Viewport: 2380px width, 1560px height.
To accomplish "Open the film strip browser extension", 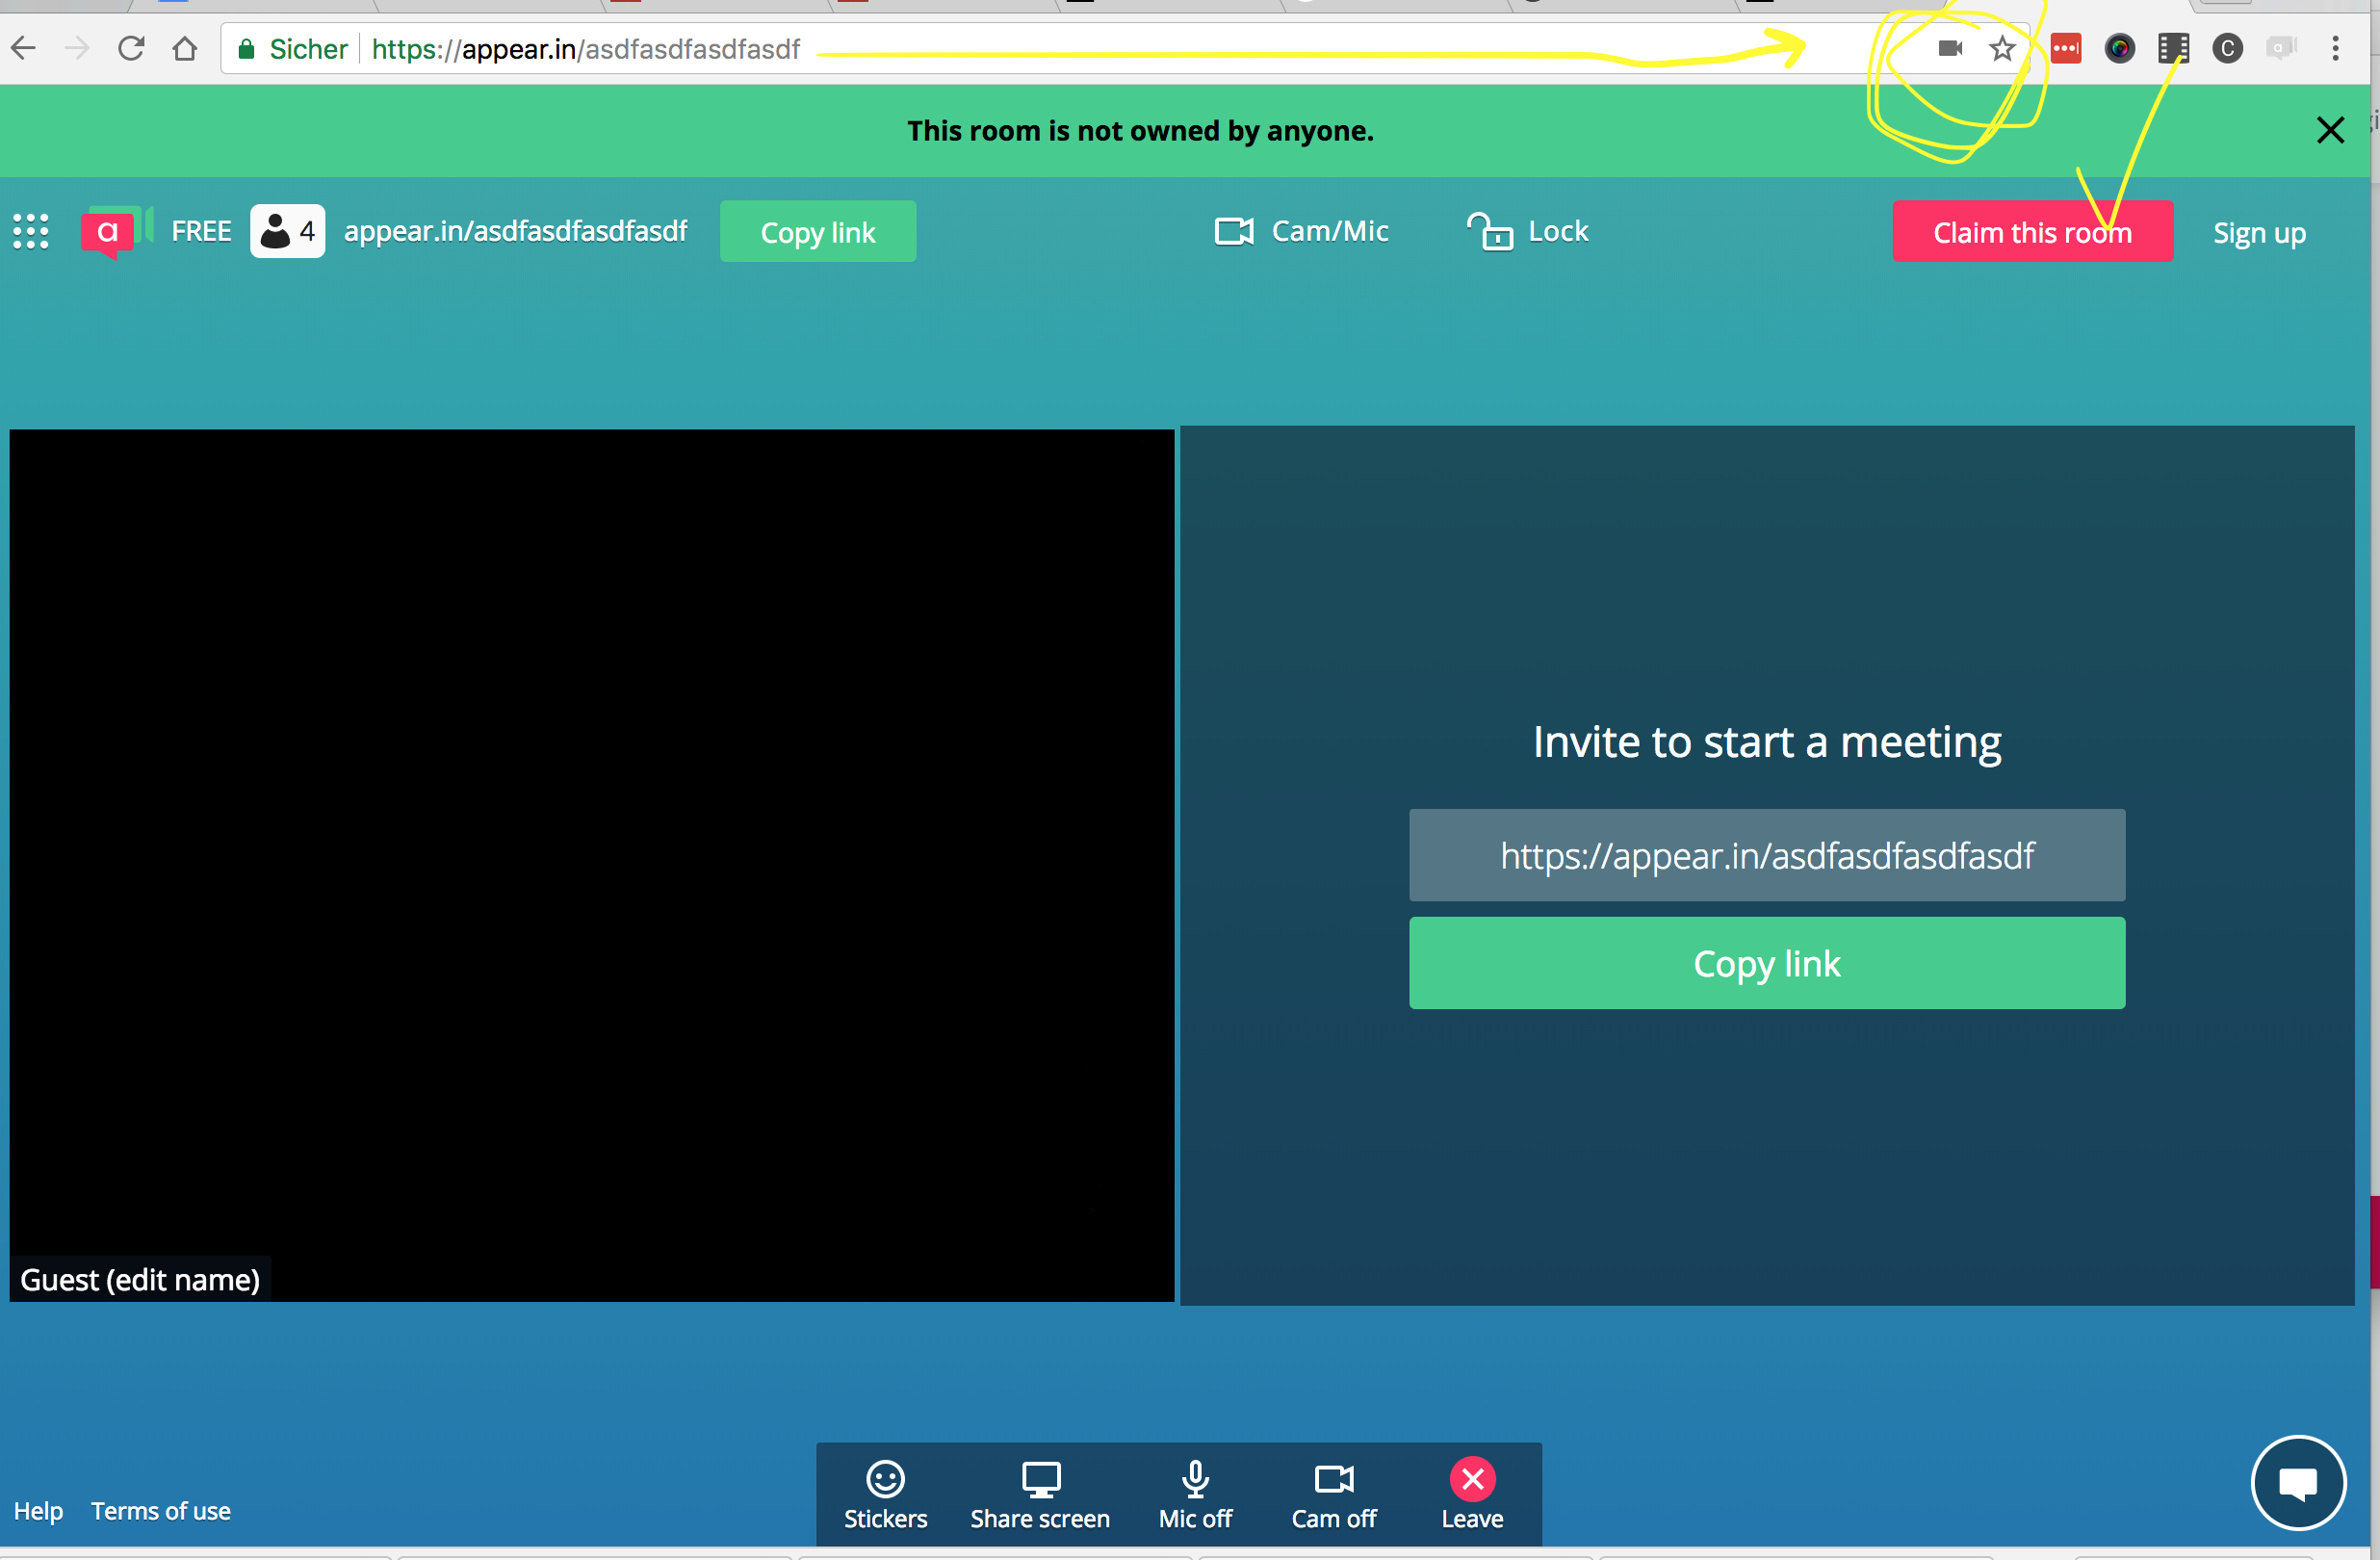I will (x=2174, y=48).
